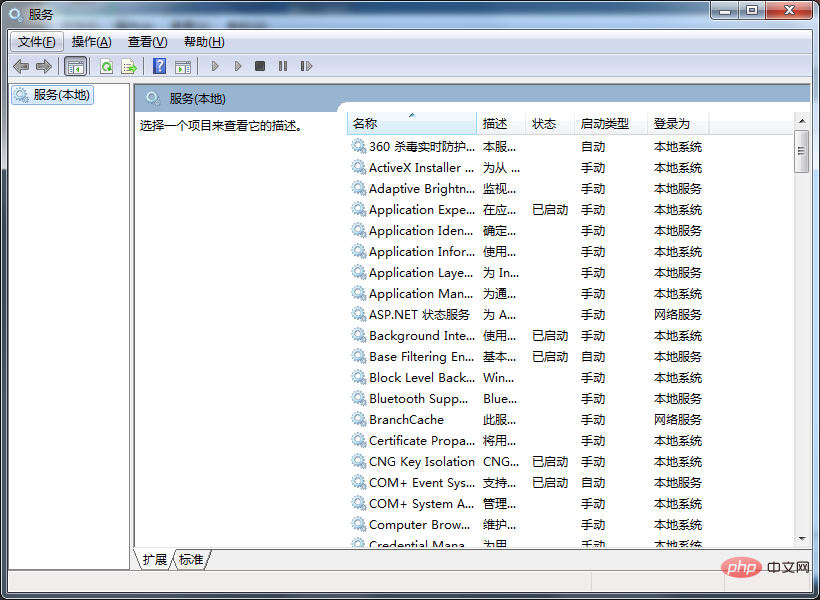The width and height of the screenshot is (820, 600).
Task: Maximize the 服务 window
Action: (751, 10)
